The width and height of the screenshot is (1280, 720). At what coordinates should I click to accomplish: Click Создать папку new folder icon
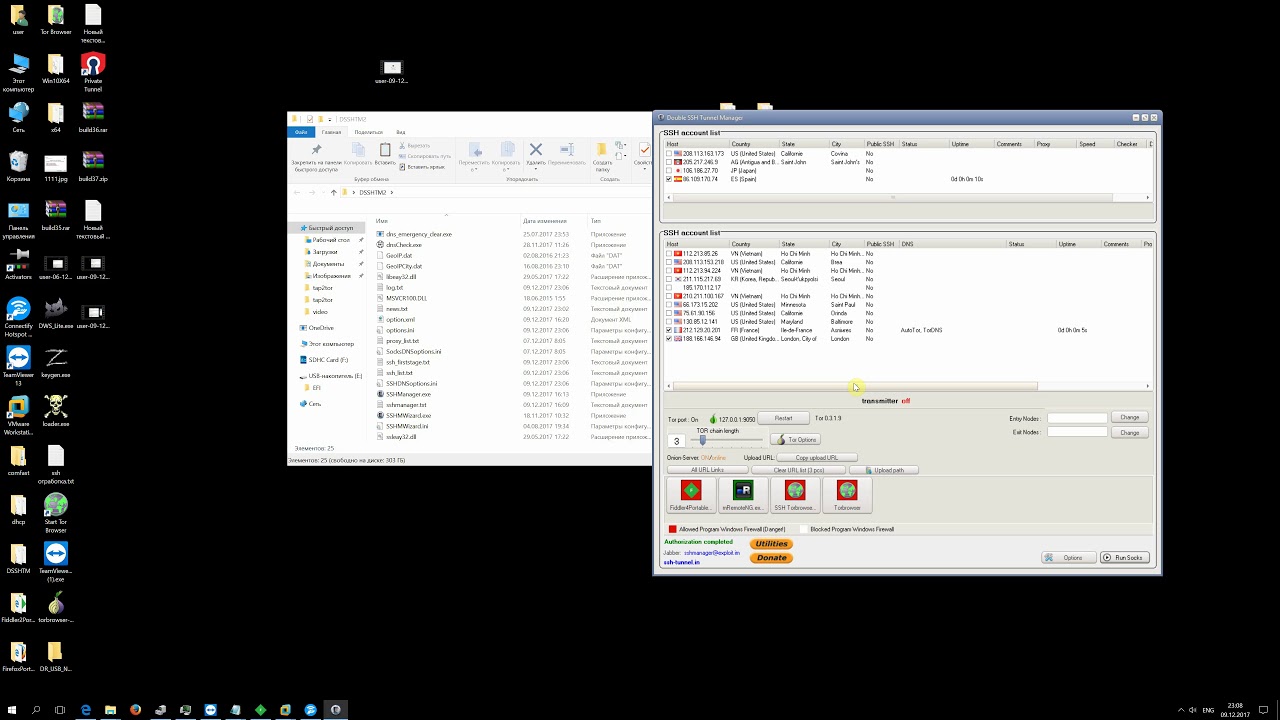tap(602, 150)
